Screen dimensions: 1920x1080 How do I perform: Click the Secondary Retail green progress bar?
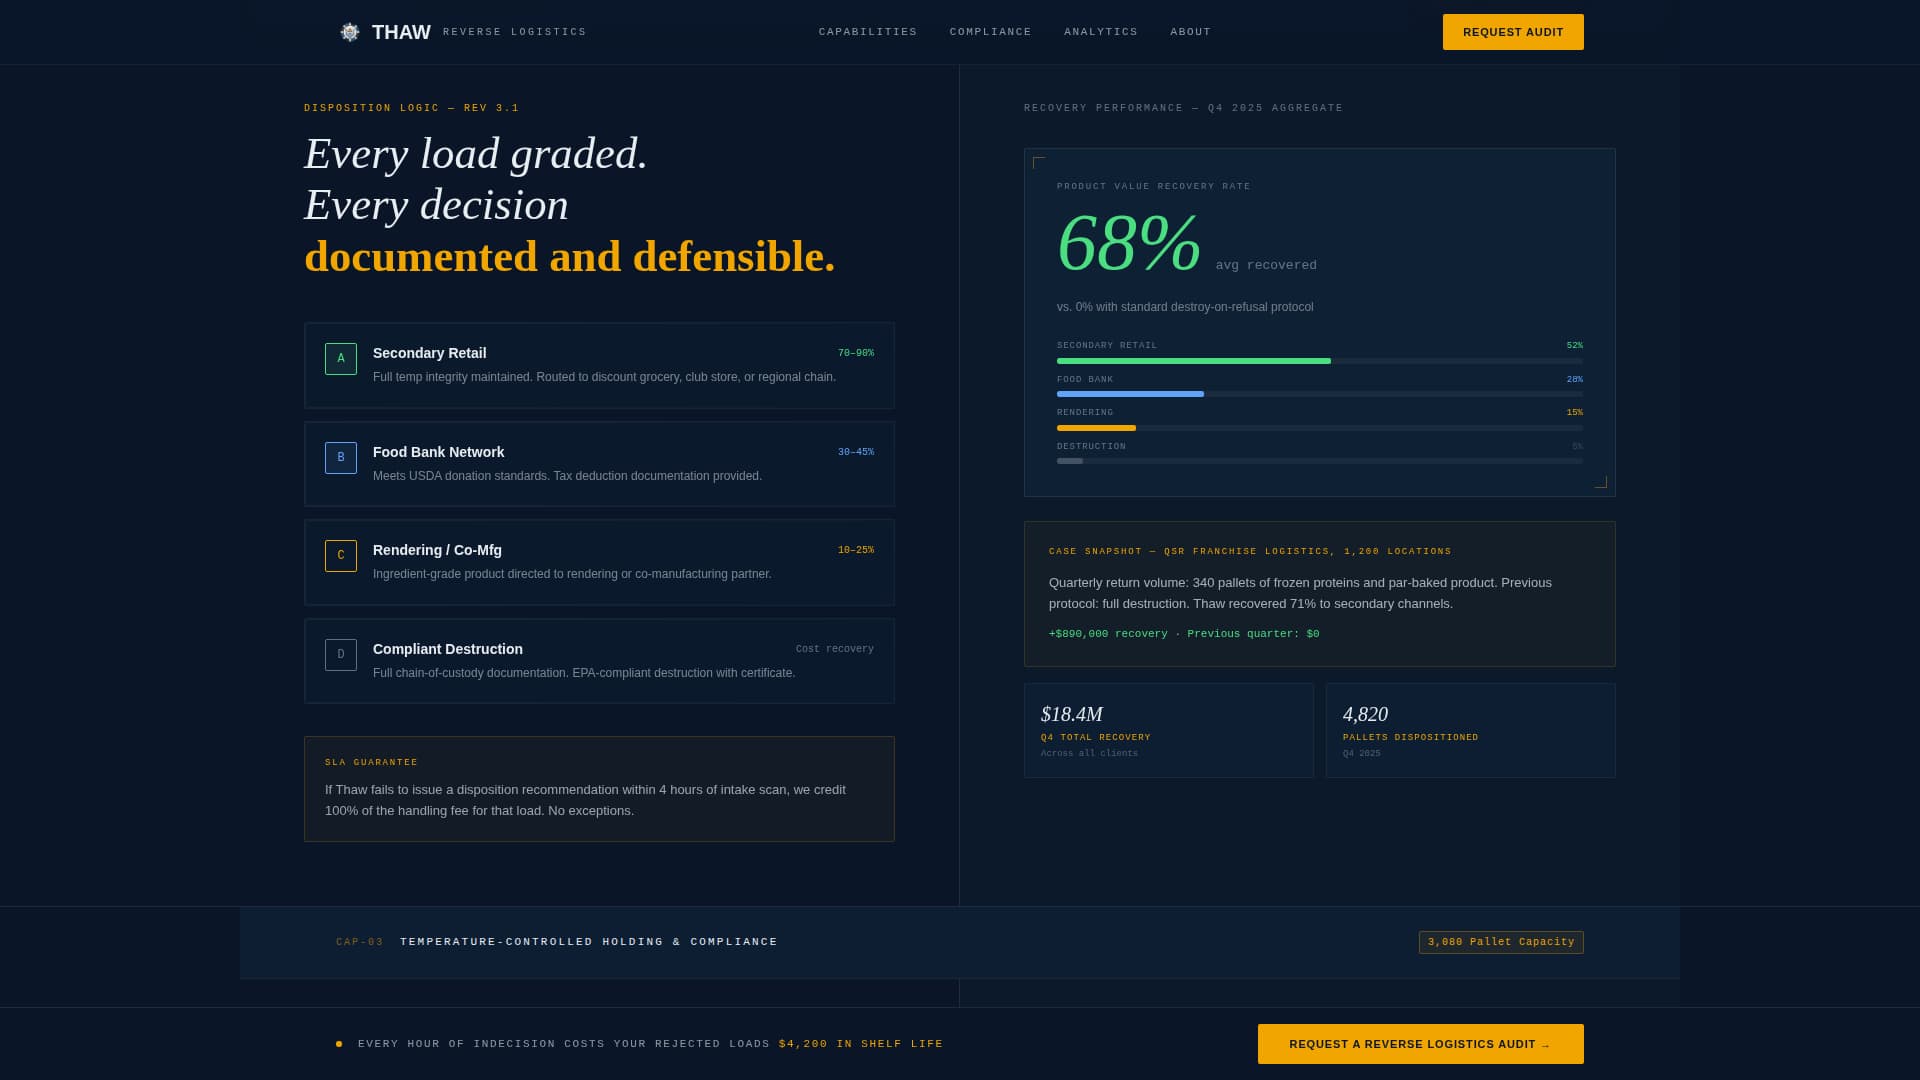[x=1193, y=361]
